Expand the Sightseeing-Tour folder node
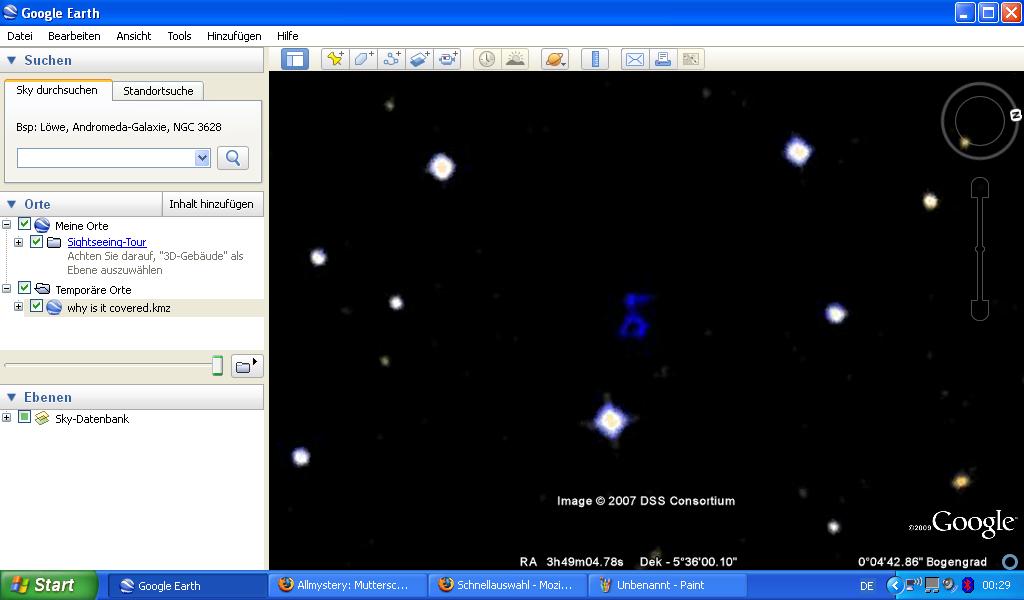This screenshot has width=1024, height=600. [x=18, y=242]
